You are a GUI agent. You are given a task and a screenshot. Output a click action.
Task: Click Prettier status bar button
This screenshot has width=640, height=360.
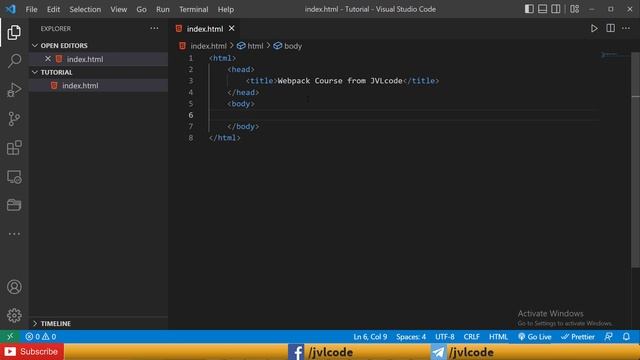(578, 337)
